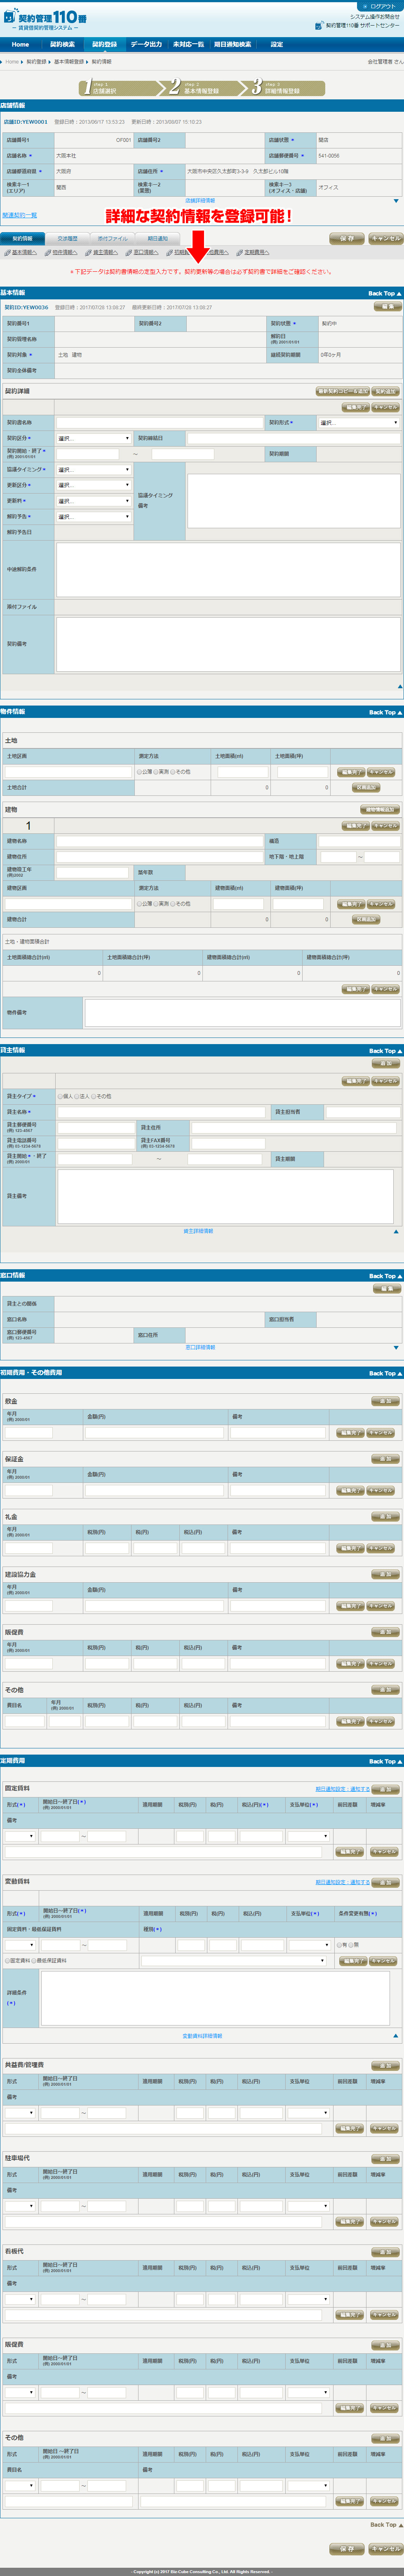Click the pencil icon for 定期費用へ
The image size is (404, 2576).
(240, 253)
